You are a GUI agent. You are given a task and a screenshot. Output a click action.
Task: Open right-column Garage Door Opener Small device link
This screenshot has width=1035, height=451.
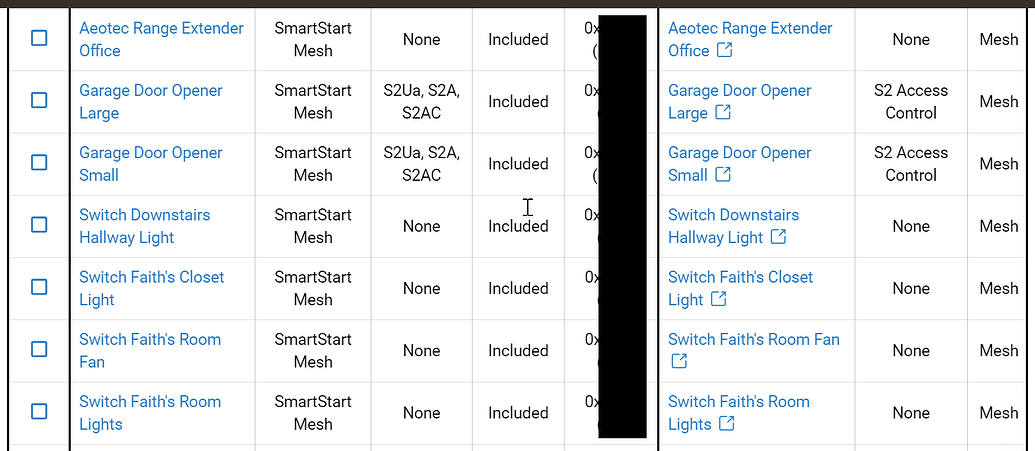pos(739,164)
